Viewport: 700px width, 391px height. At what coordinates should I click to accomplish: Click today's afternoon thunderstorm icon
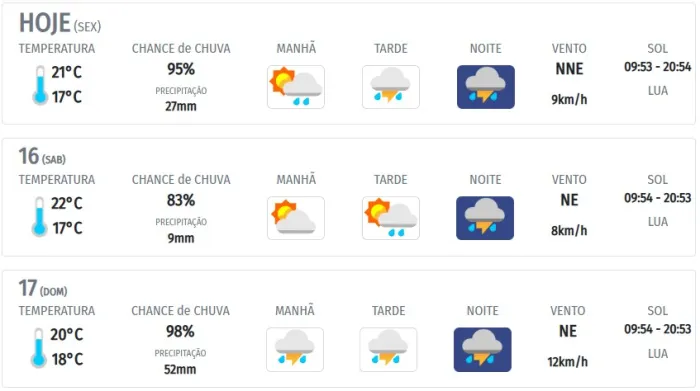(391, 87)
